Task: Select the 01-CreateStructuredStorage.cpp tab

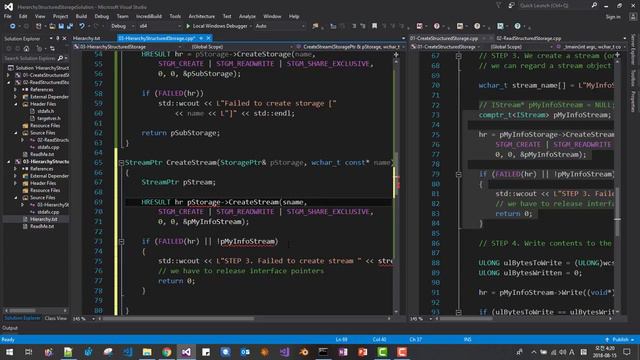Action: pos(444,38)
